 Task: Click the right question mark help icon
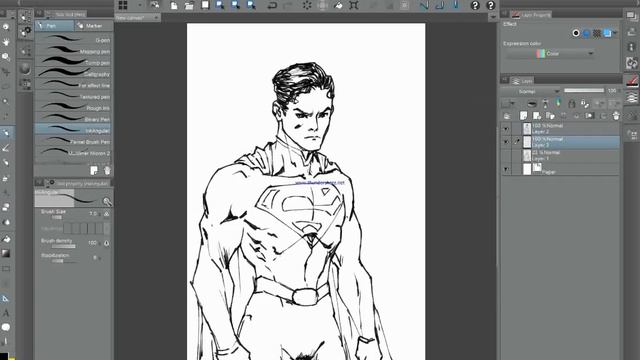tap(491, 5)
